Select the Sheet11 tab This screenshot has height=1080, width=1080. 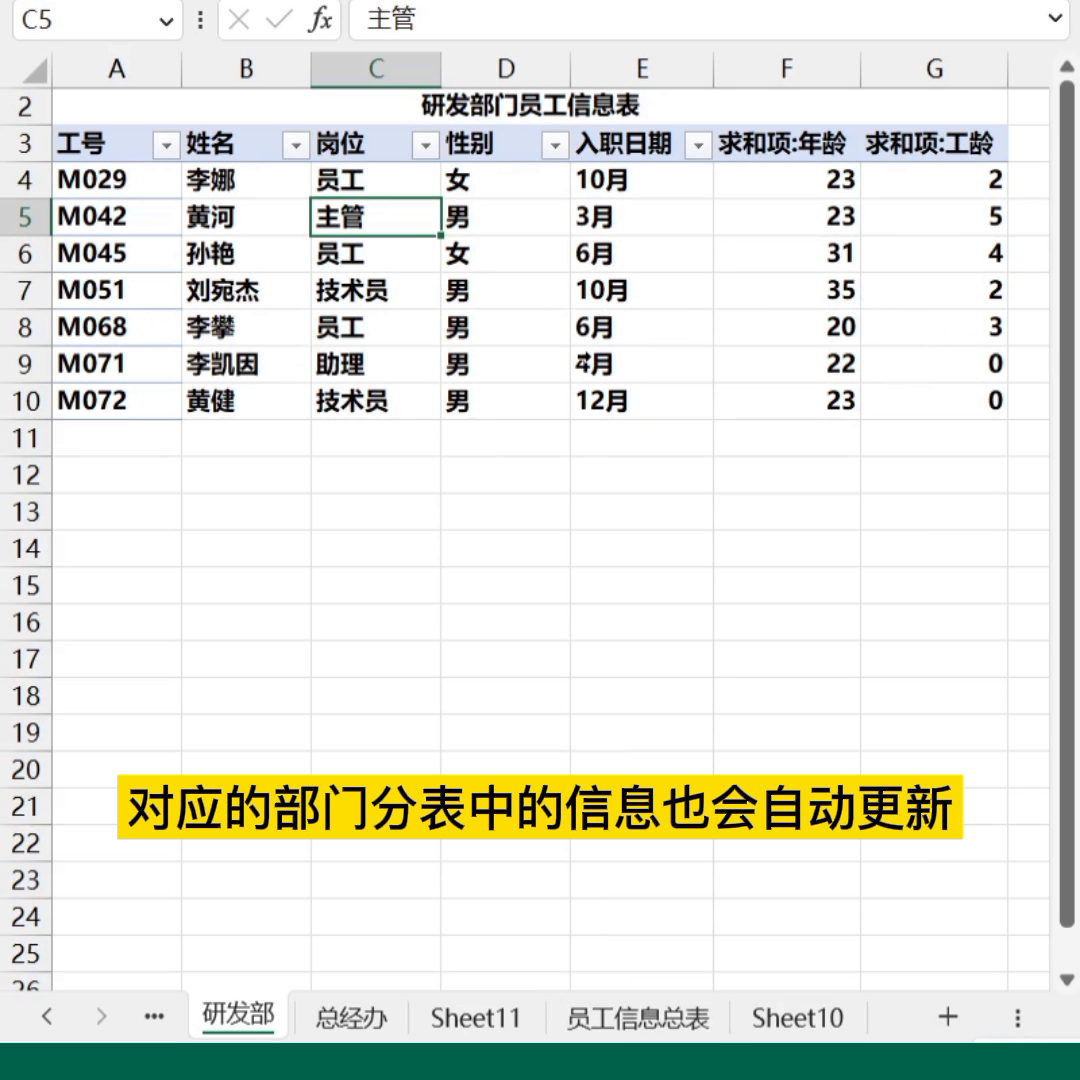tap(475, 1017)
